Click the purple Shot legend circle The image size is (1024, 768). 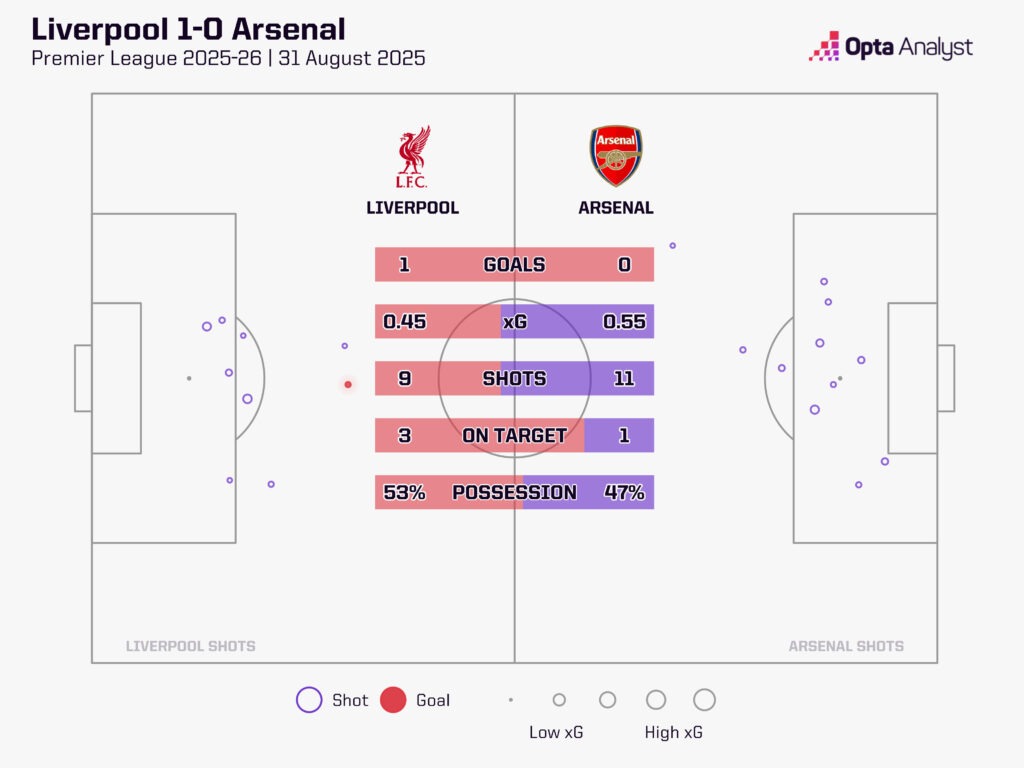(x=309, y=700)
